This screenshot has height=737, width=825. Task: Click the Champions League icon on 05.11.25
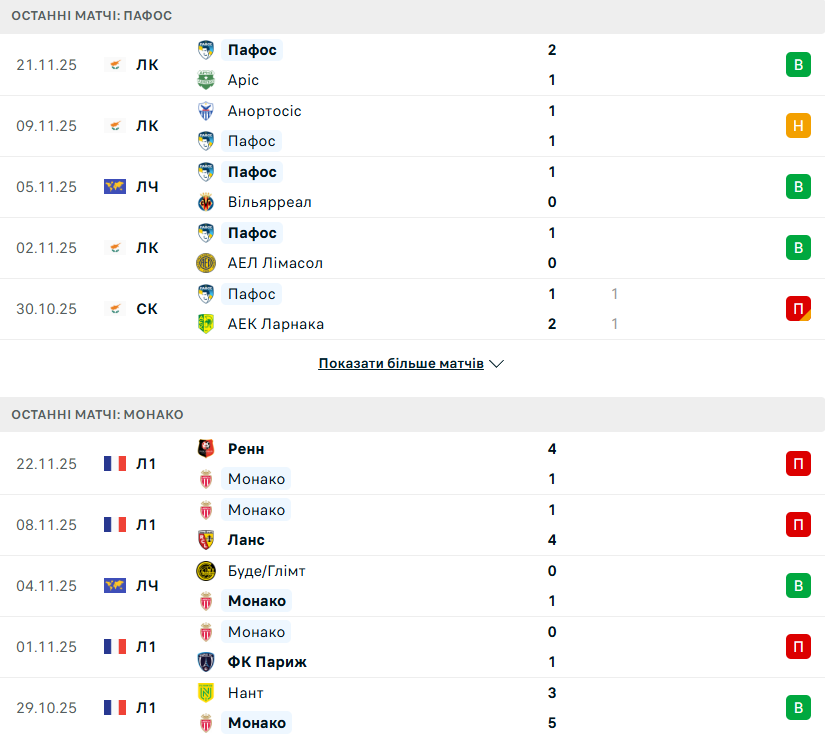coord(115,187)
